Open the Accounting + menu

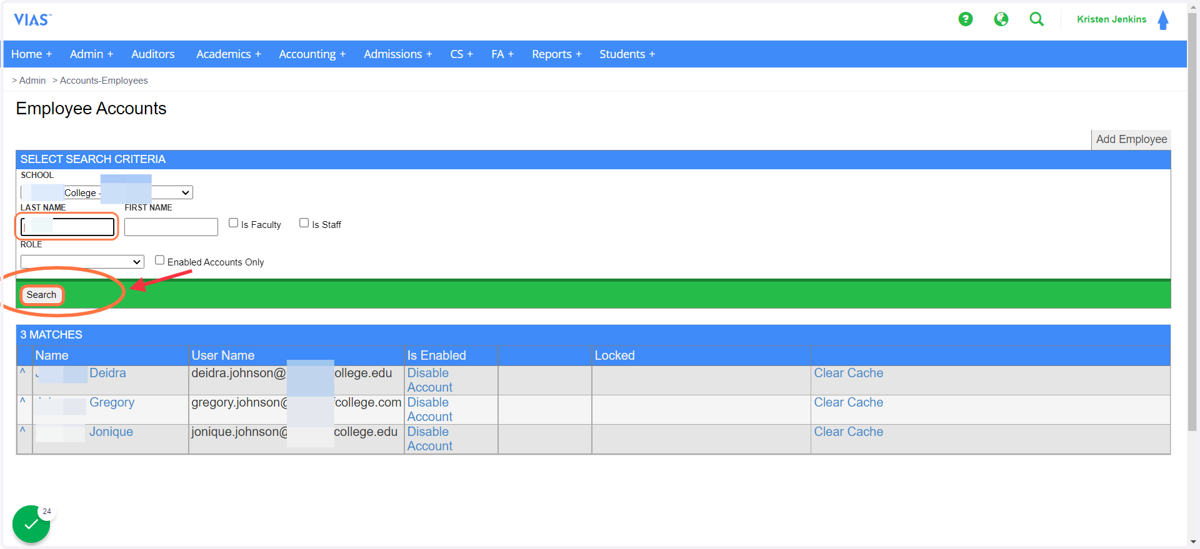(312, 54)
